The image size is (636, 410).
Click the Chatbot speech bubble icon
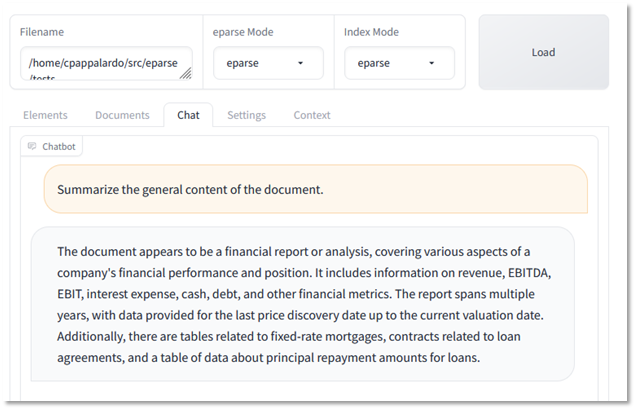click(x=32, y=146)
